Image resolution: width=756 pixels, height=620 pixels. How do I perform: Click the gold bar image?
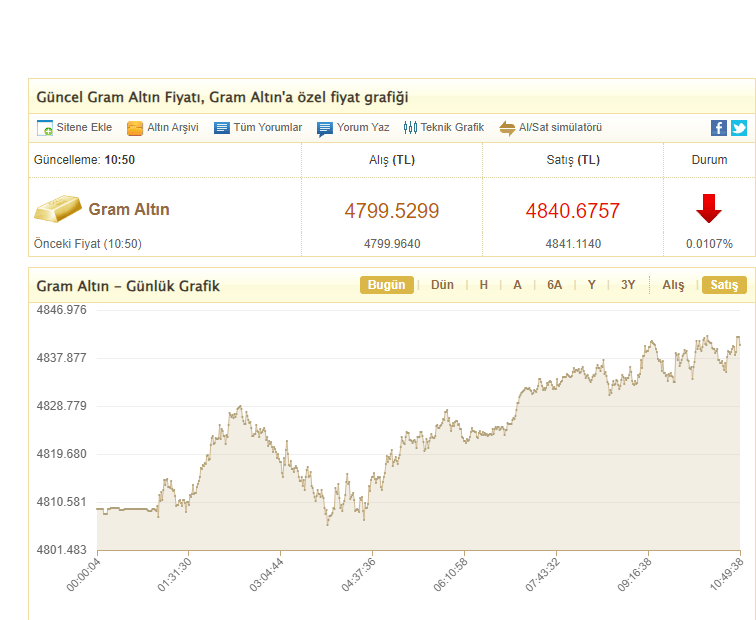click(58, 209)
